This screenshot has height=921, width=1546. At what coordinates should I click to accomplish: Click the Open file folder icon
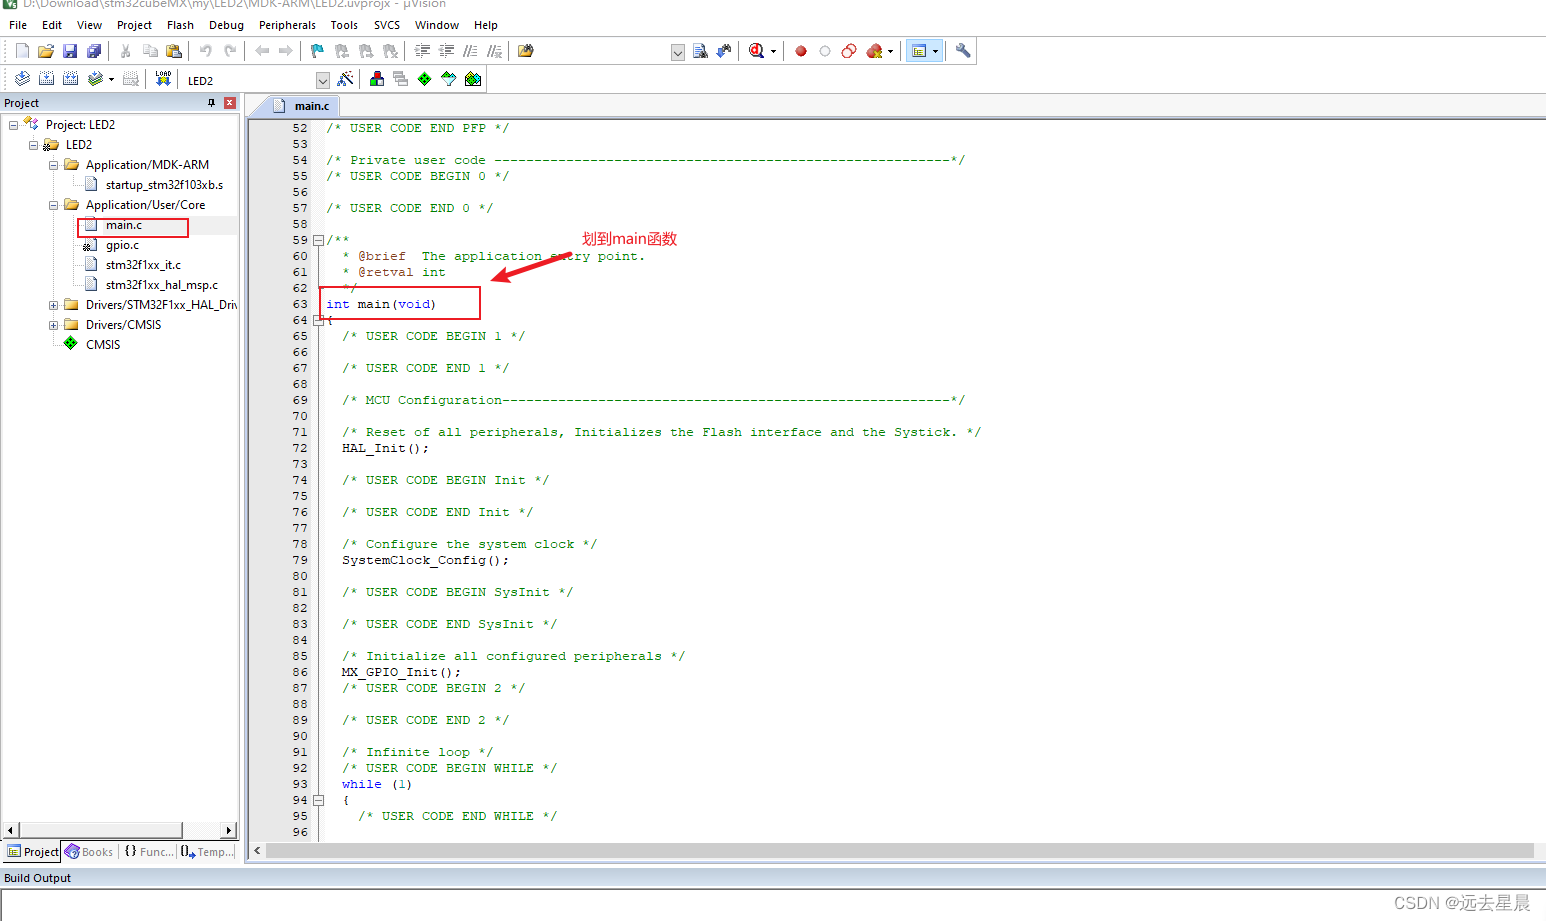[x=46, y=51]
